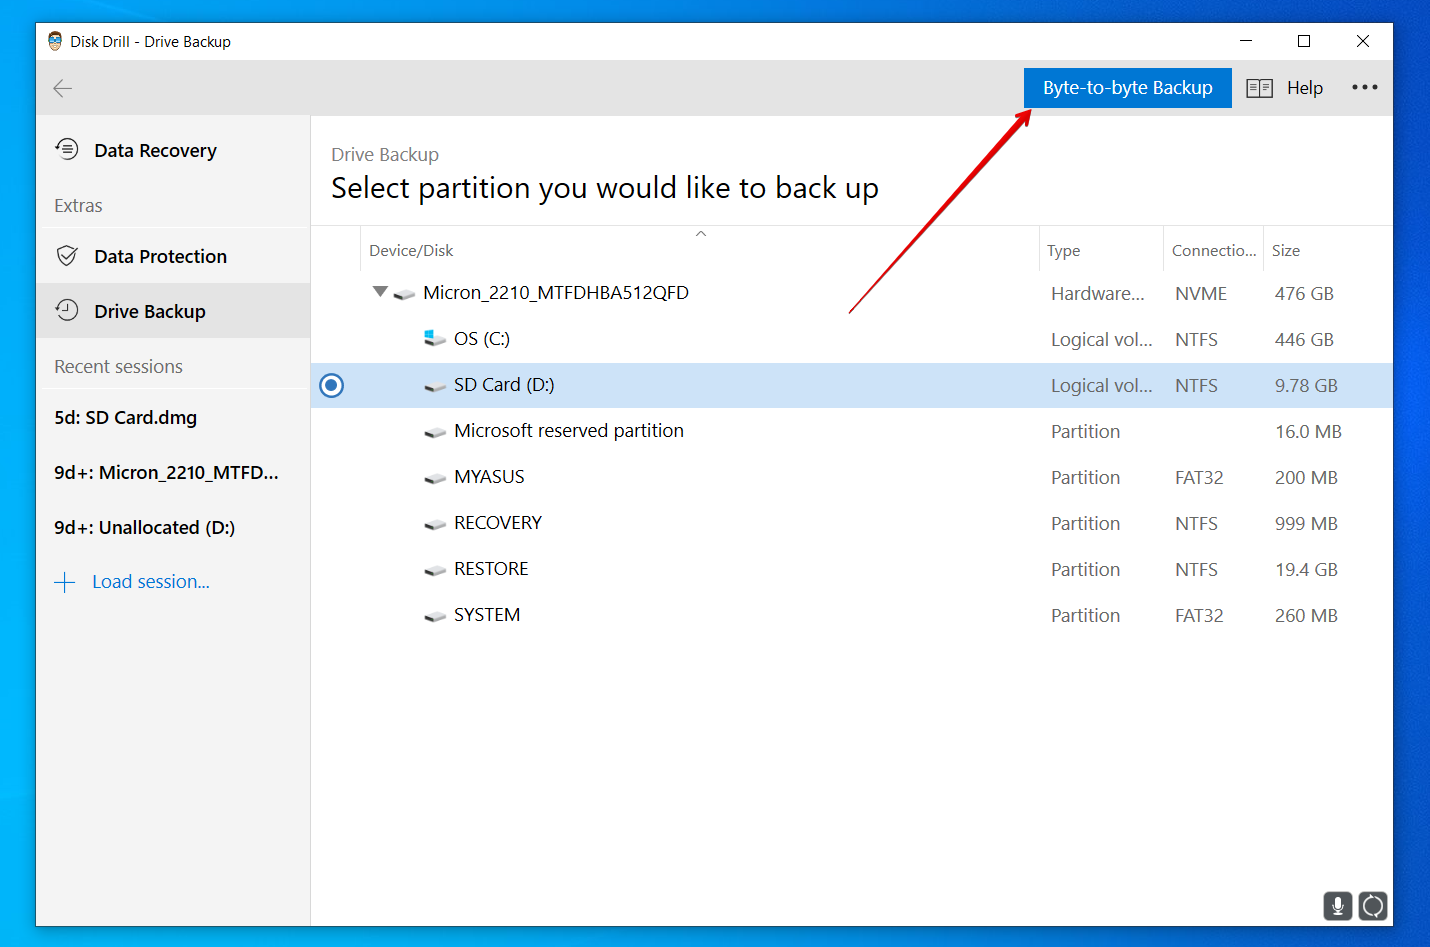Select the RESTORE partition
Image resolution: width=1430 pixels, height=947 pixels.
pos(491,569)
